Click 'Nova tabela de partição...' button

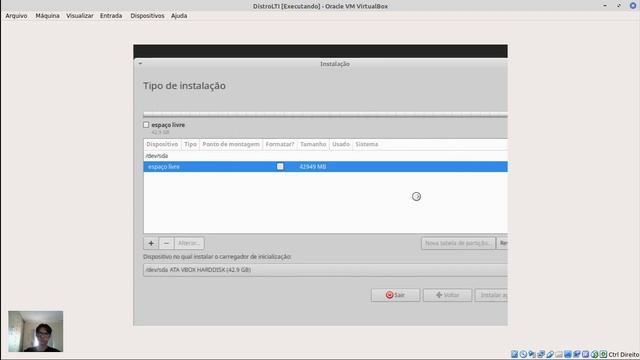458,243
